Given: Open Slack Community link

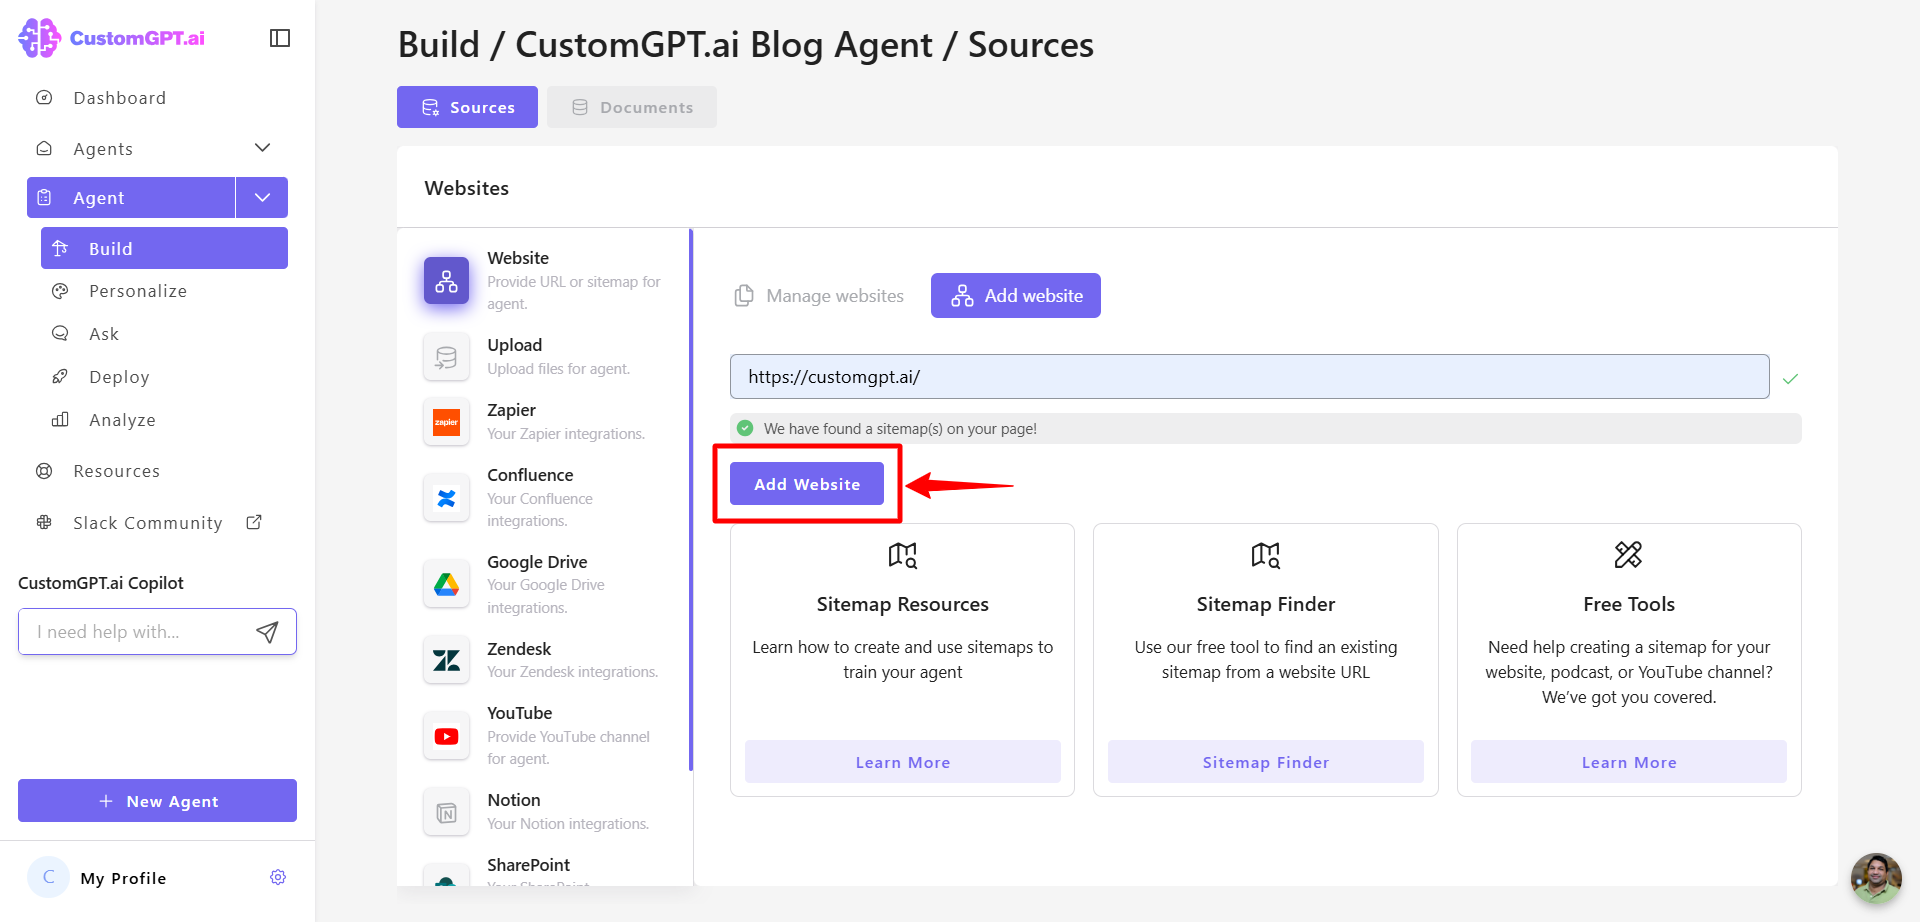Looking at the screenshot, I should coord(148,523).
